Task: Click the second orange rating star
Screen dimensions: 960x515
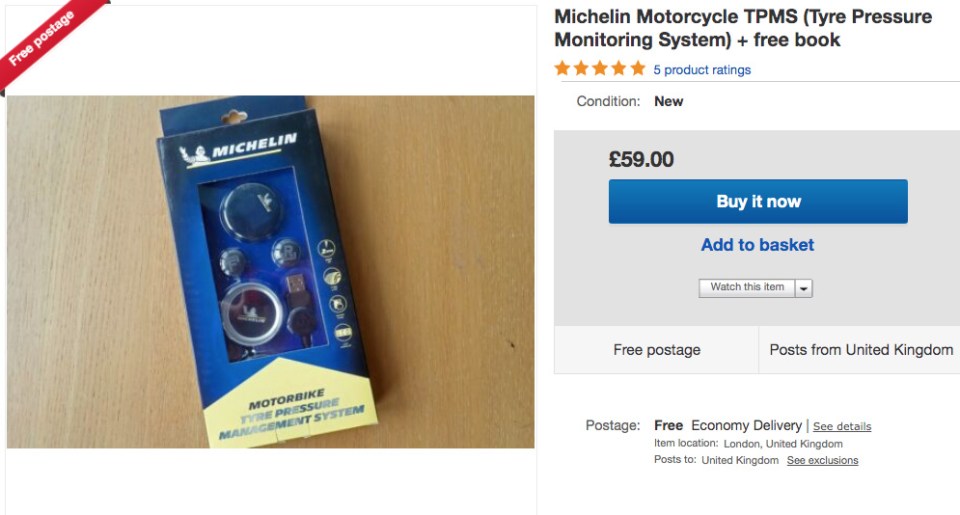Action: pos(581,68)
